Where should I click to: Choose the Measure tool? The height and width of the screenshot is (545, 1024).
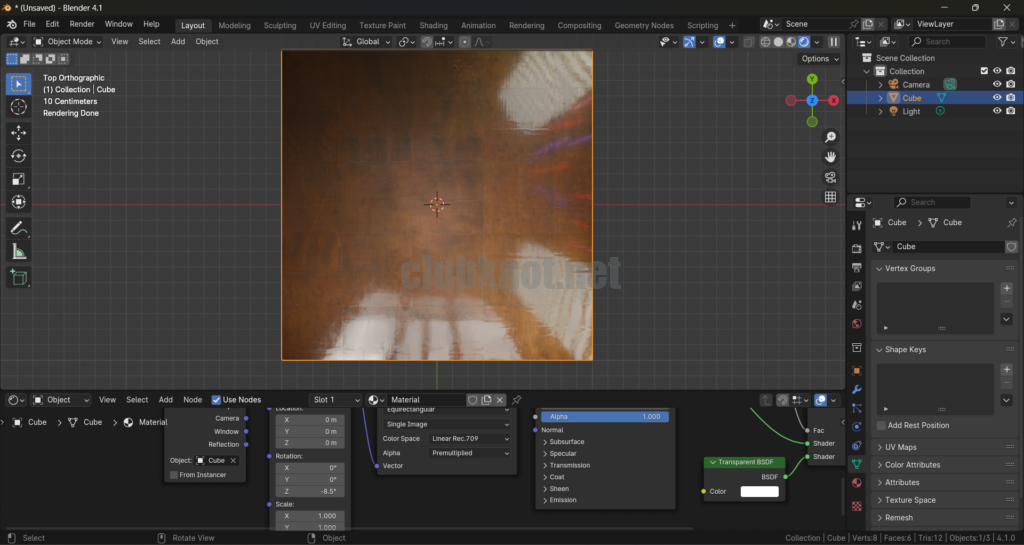coord(19,252)
